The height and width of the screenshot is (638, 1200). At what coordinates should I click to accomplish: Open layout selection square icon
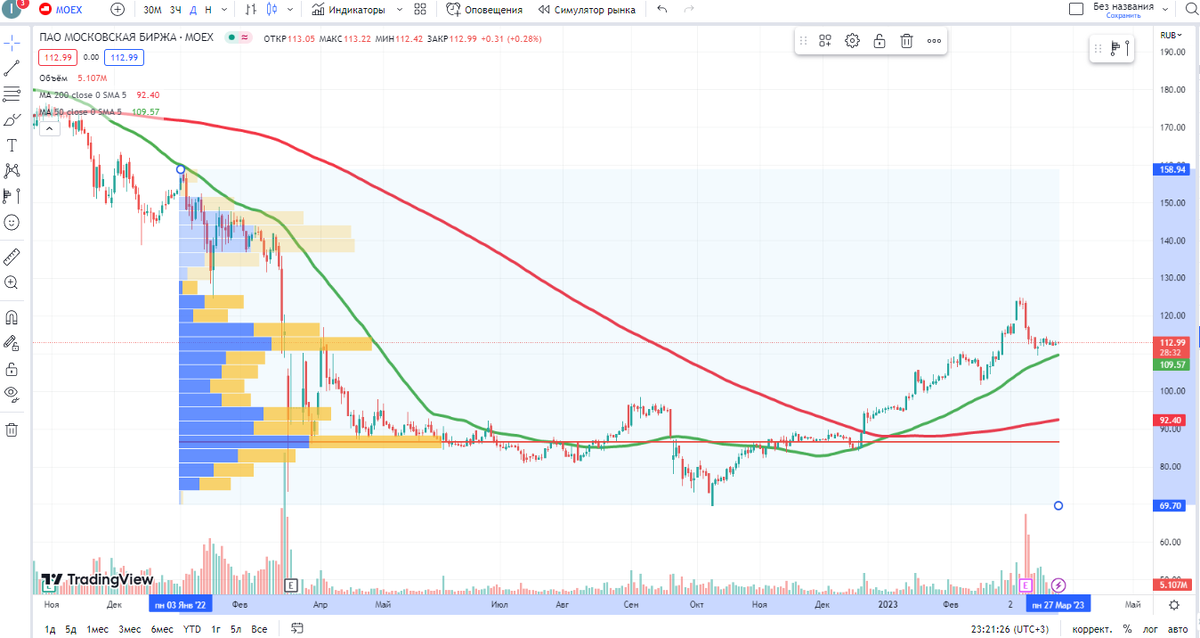coord(1076,10)
